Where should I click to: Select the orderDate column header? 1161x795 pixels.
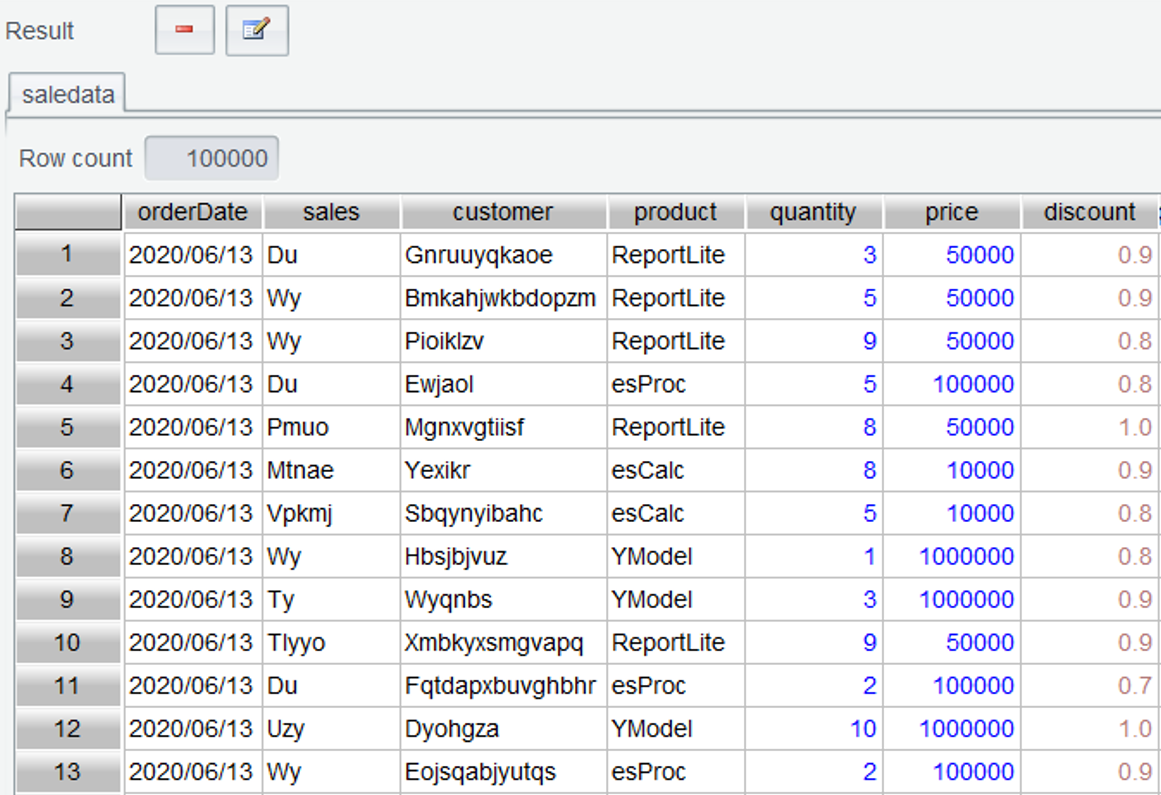193,212
